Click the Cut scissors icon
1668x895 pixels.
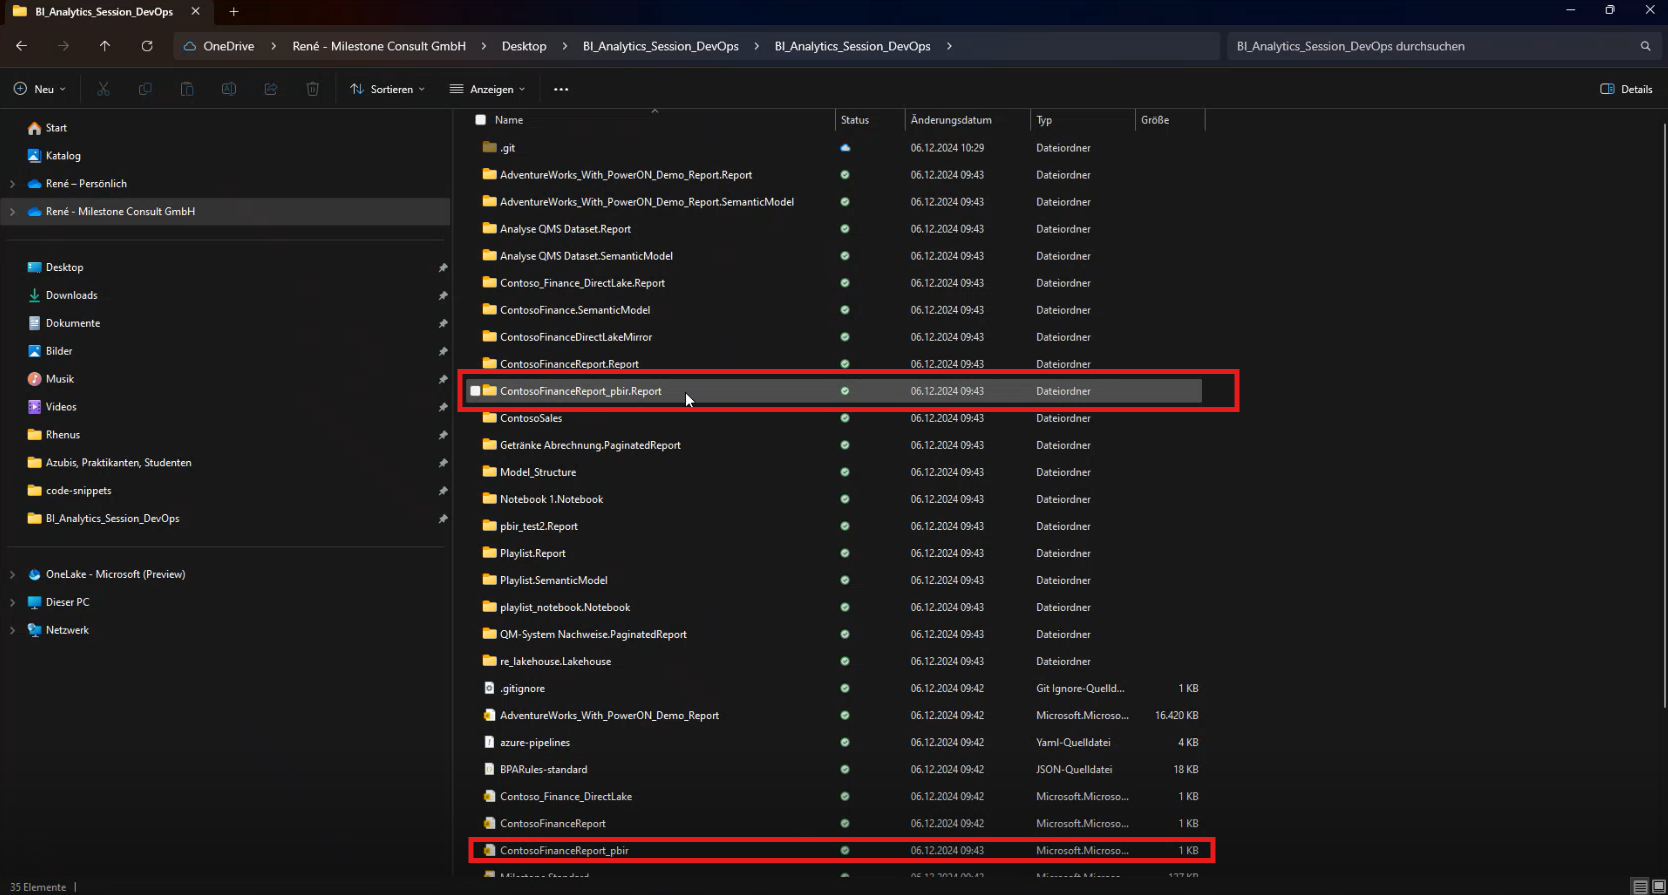pos(103,89)
